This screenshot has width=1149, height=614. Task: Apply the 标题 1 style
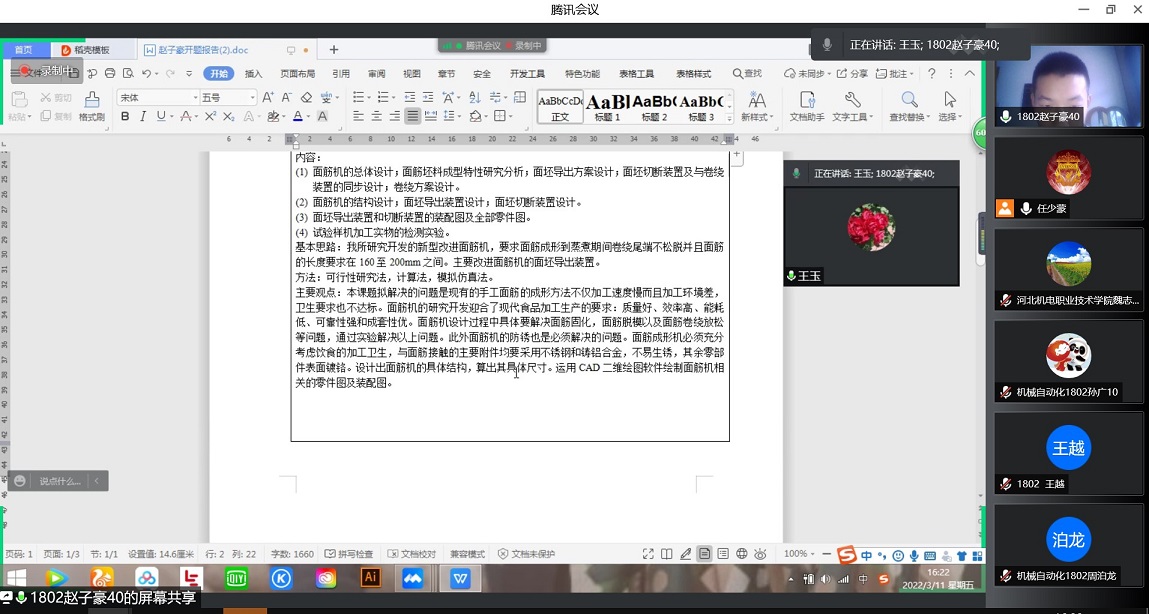607,107
